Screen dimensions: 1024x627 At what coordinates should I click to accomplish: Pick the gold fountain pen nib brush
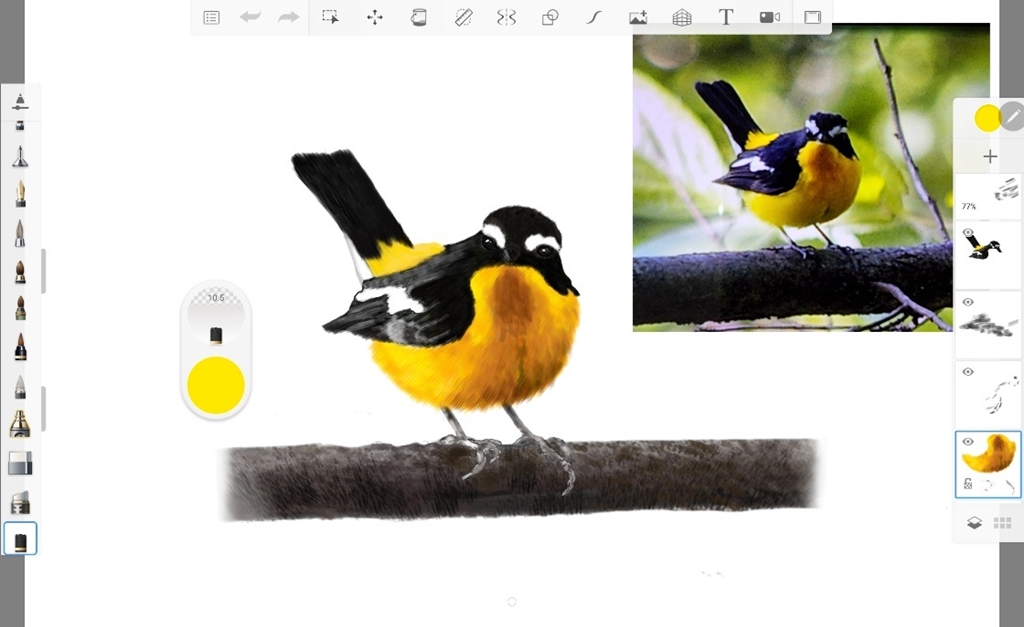[20, 194]
